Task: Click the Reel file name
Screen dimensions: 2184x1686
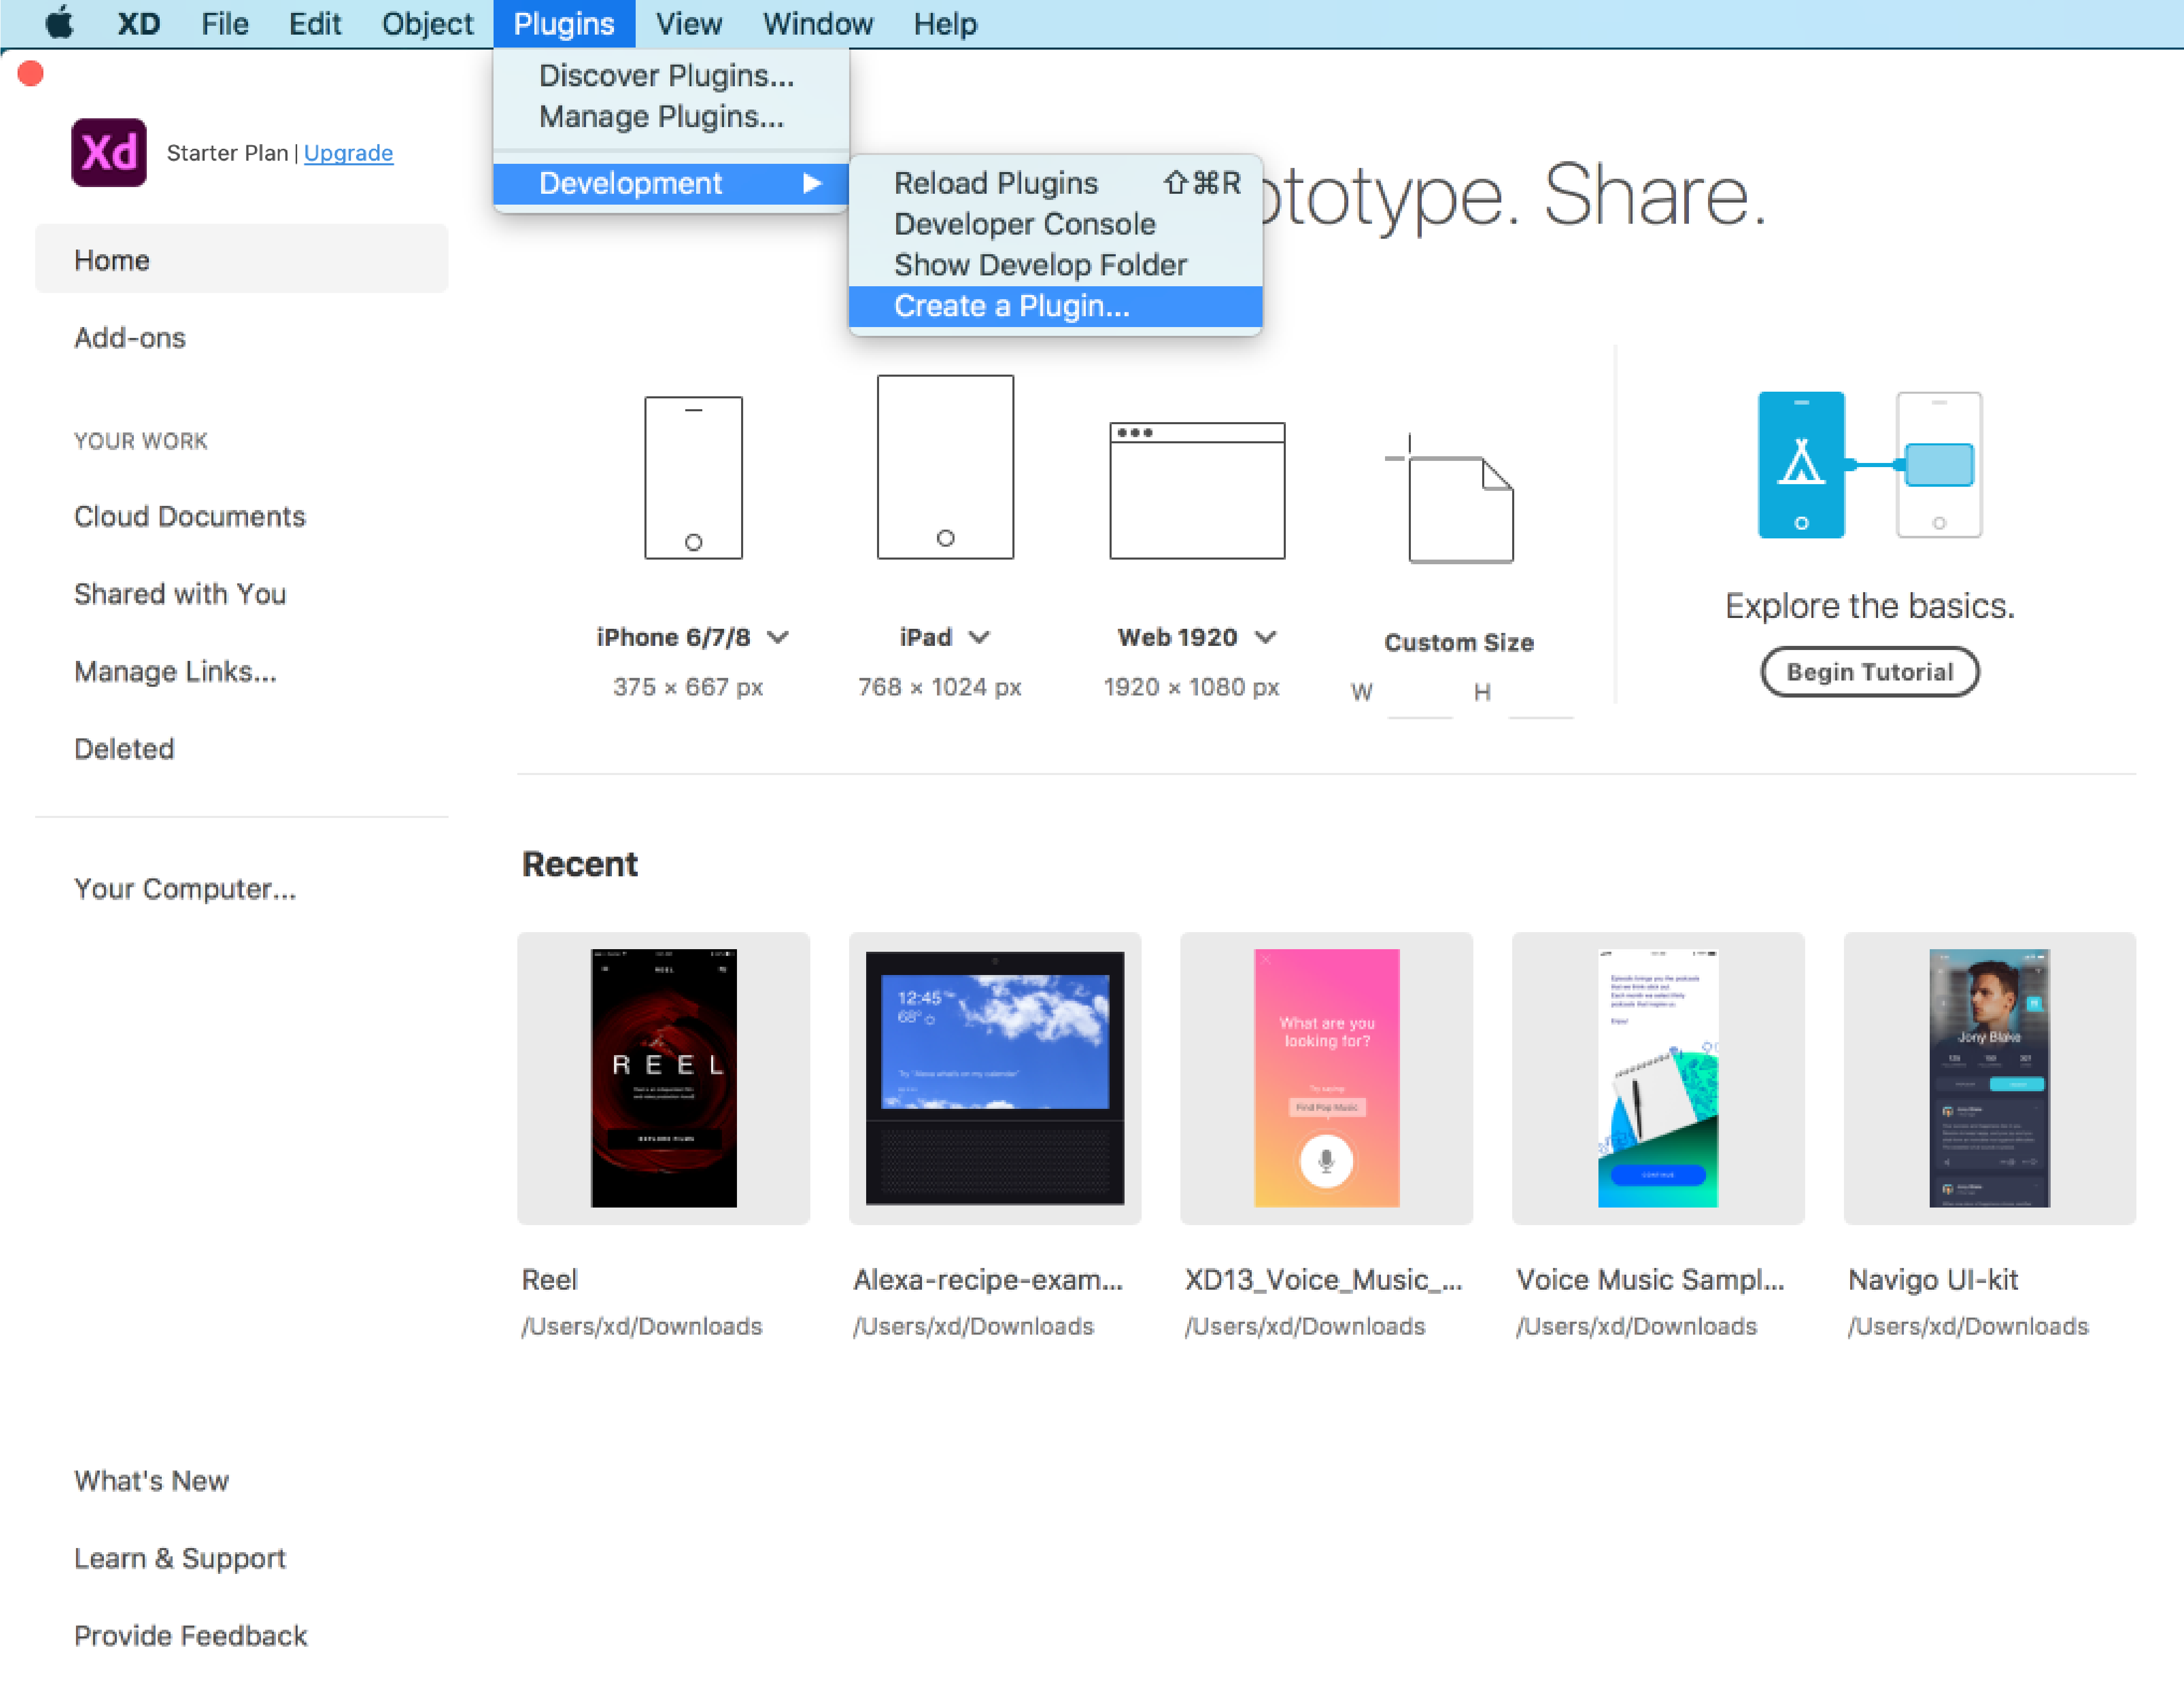Action: [x=549, y=1280]
